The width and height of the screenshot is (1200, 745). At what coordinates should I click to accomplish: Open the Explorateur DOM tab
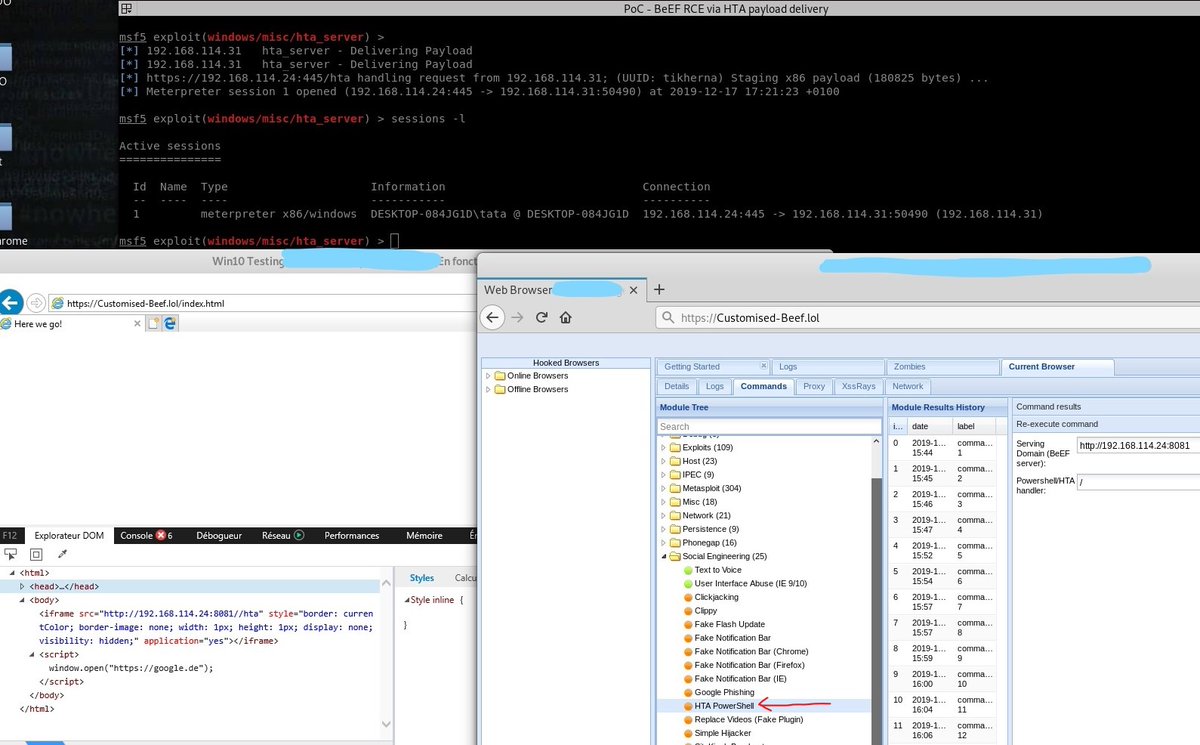(x=69, y=535)
